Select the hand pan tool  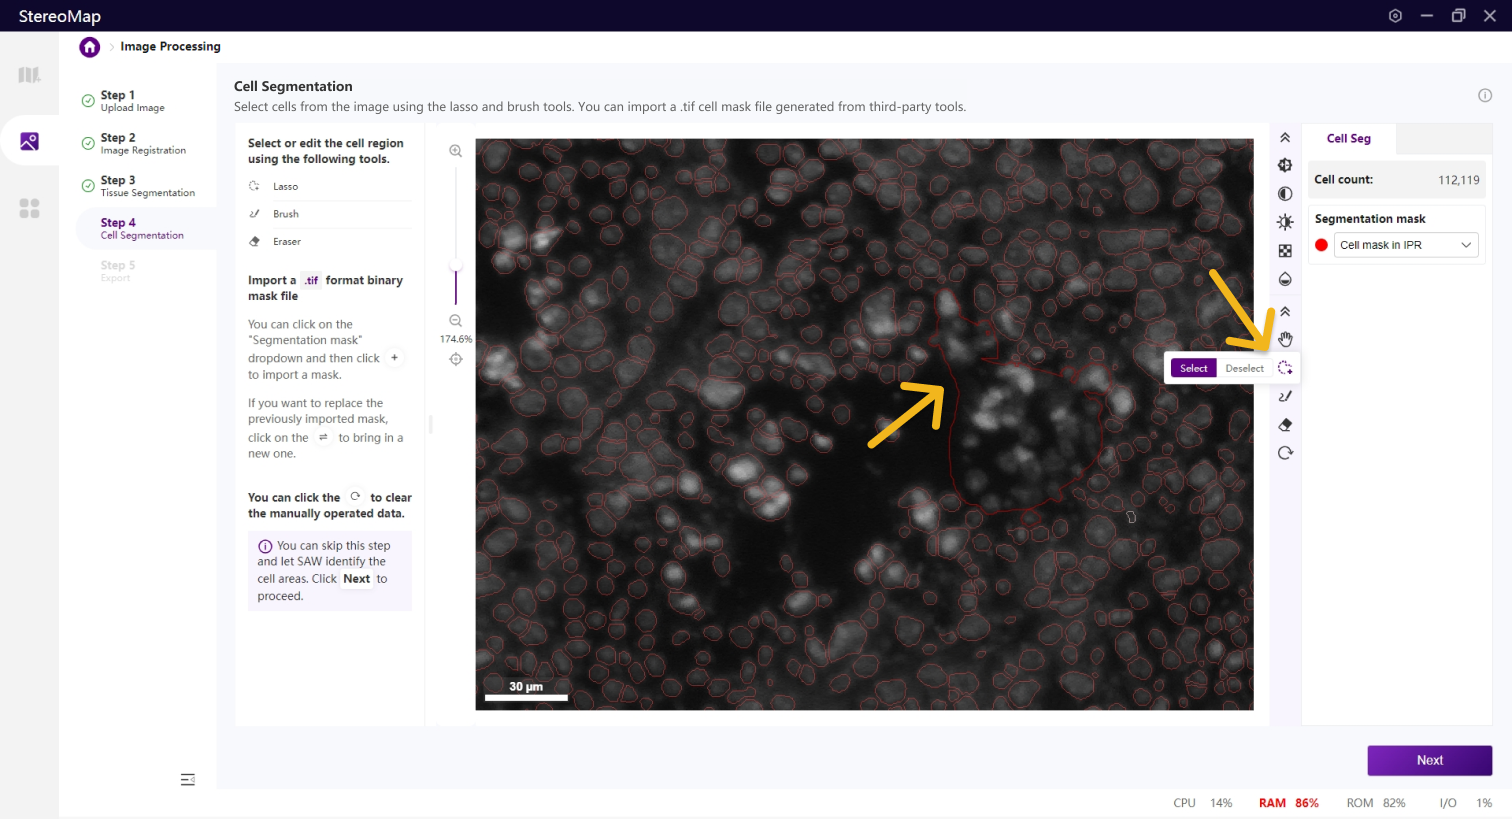[x=1285, y=340]
